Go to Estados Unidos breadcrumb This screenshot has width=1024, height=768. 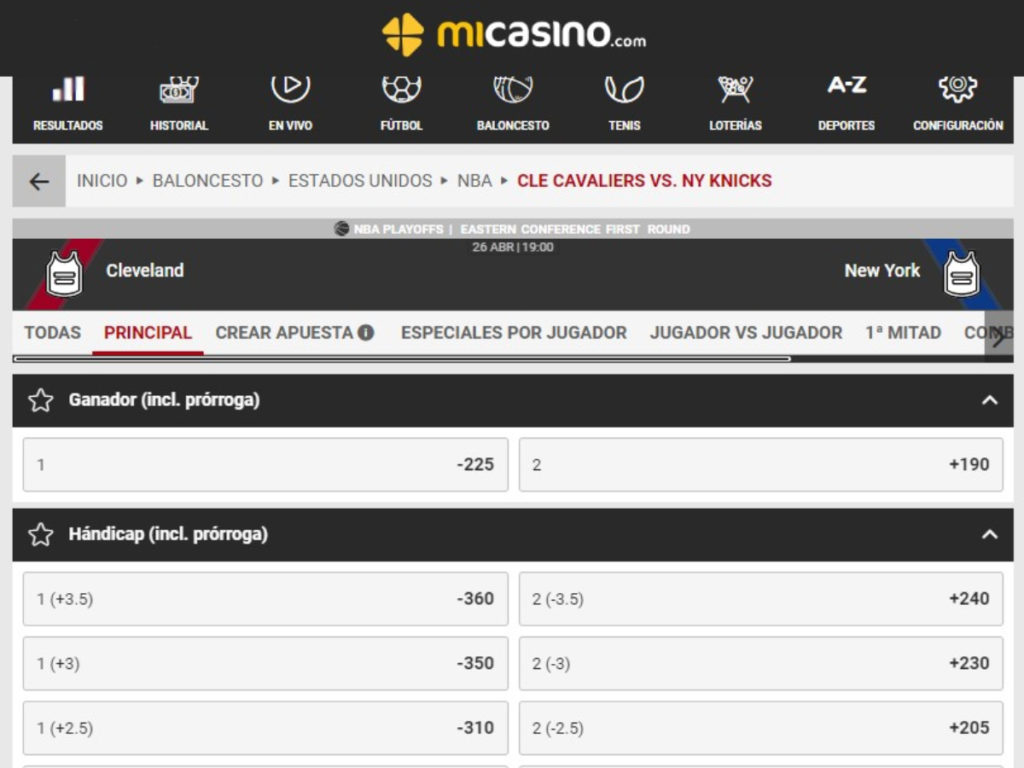(x=360, y=181)
